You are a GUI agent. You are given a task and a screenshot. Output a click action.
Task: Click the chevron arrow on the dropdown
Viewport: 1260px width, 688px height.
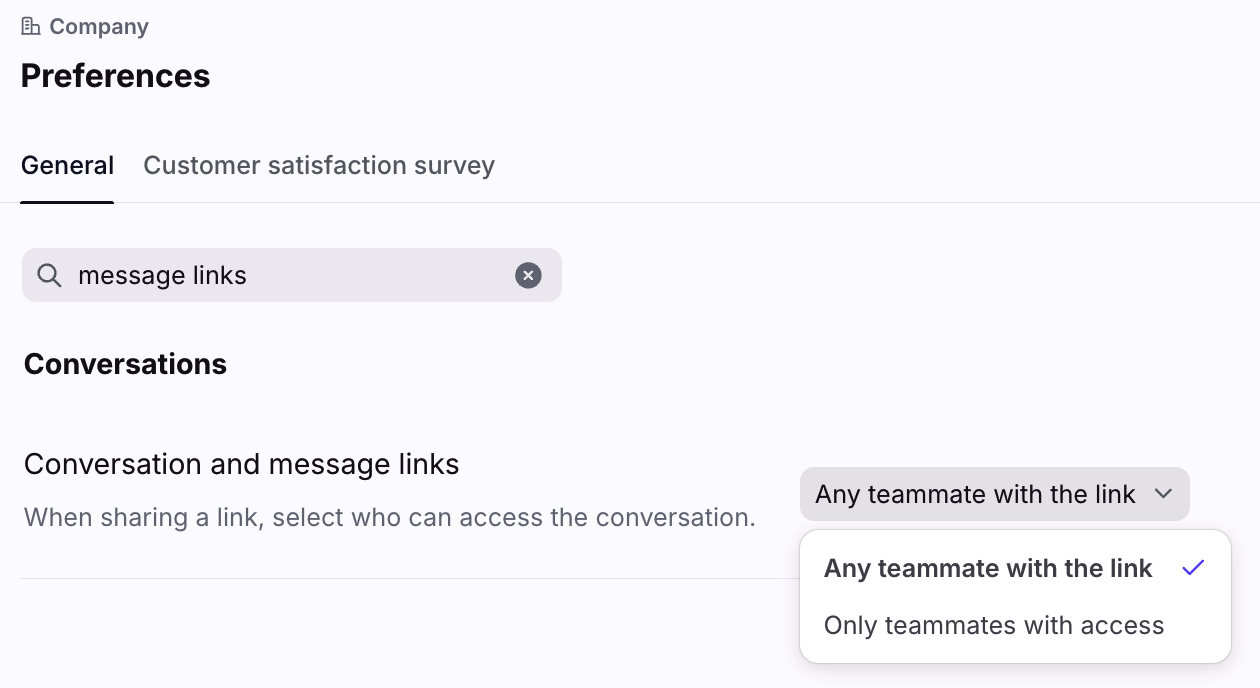point(1163,494)
